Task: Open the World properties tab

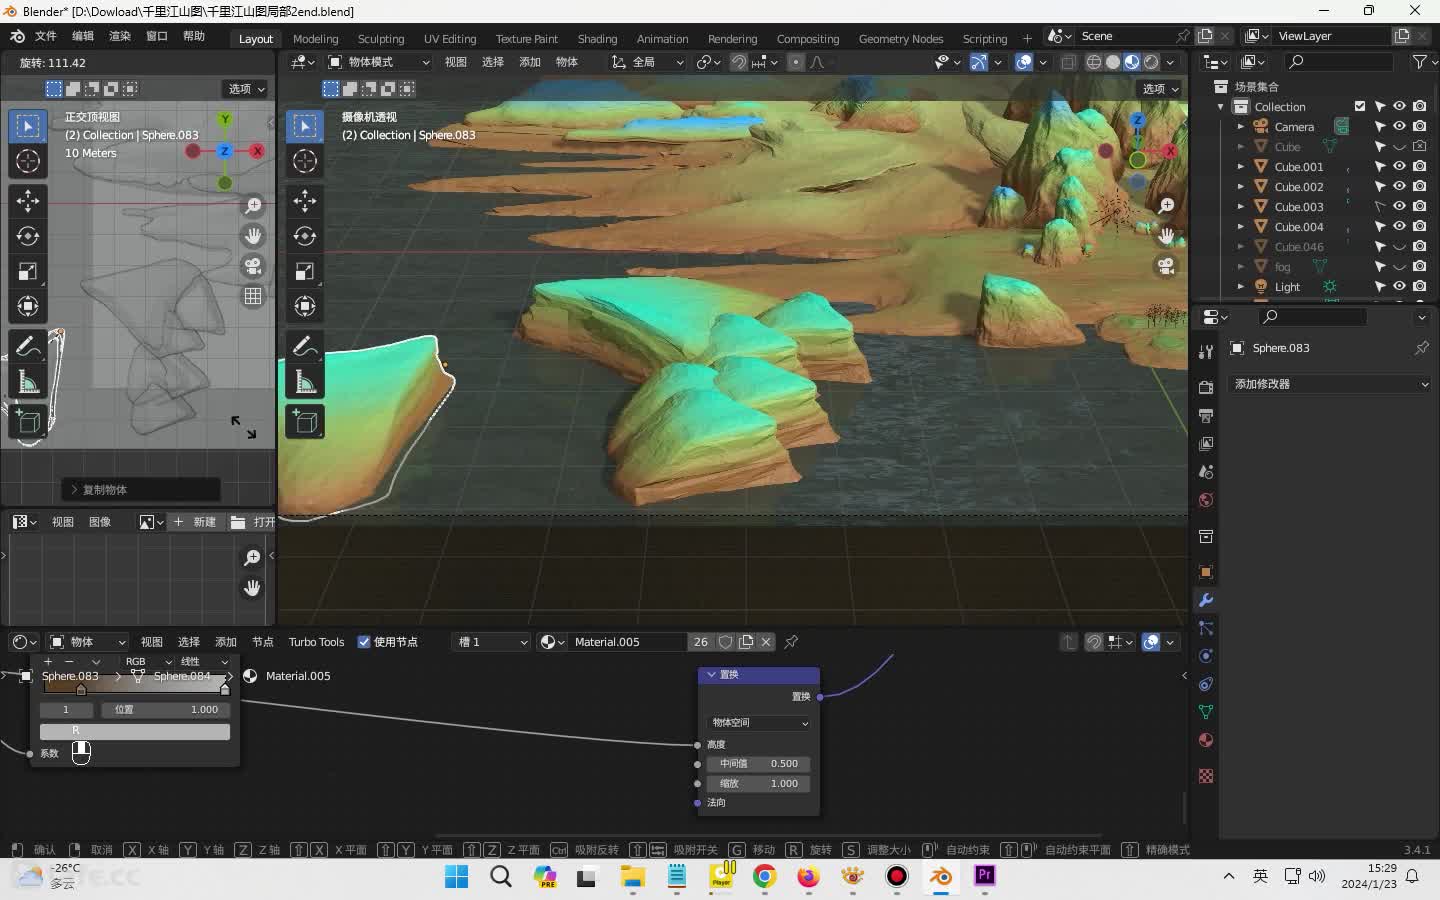Action: [x=1206, y=500]
